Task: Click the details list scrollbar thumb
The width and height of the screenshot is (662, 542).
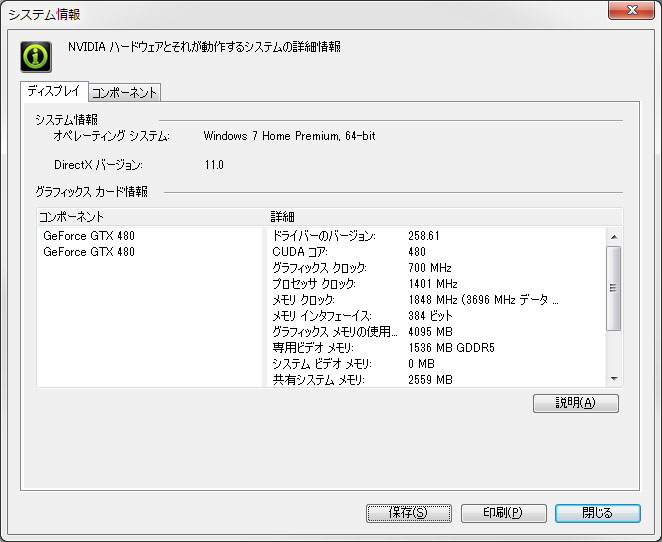Action: 614,287
